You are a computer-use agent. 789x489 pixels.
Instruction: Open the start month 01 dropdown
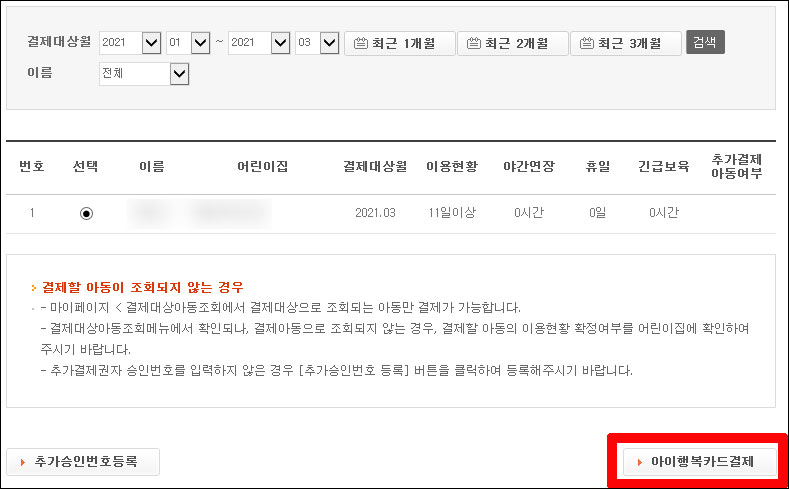tap(188, 43)
